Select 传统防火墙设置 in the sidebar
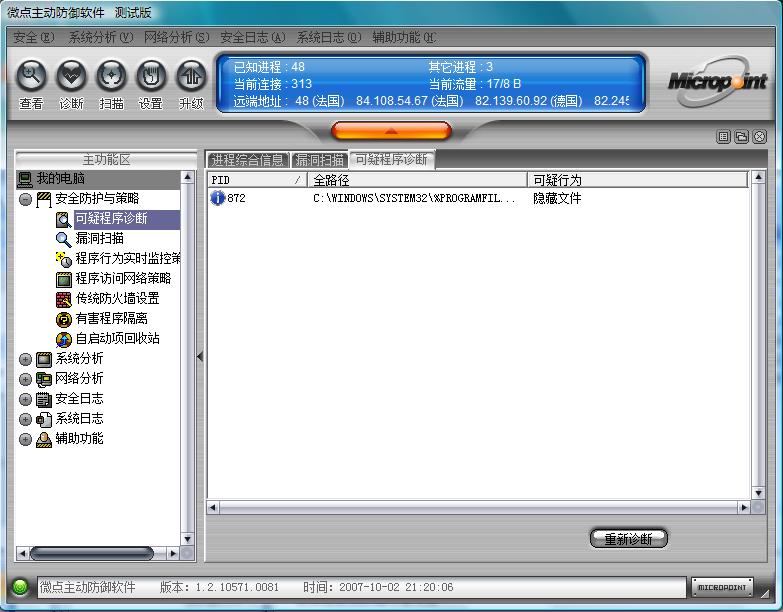Image resolution: width=783 pixels, height=612 pixels. (x=117, y=299)
